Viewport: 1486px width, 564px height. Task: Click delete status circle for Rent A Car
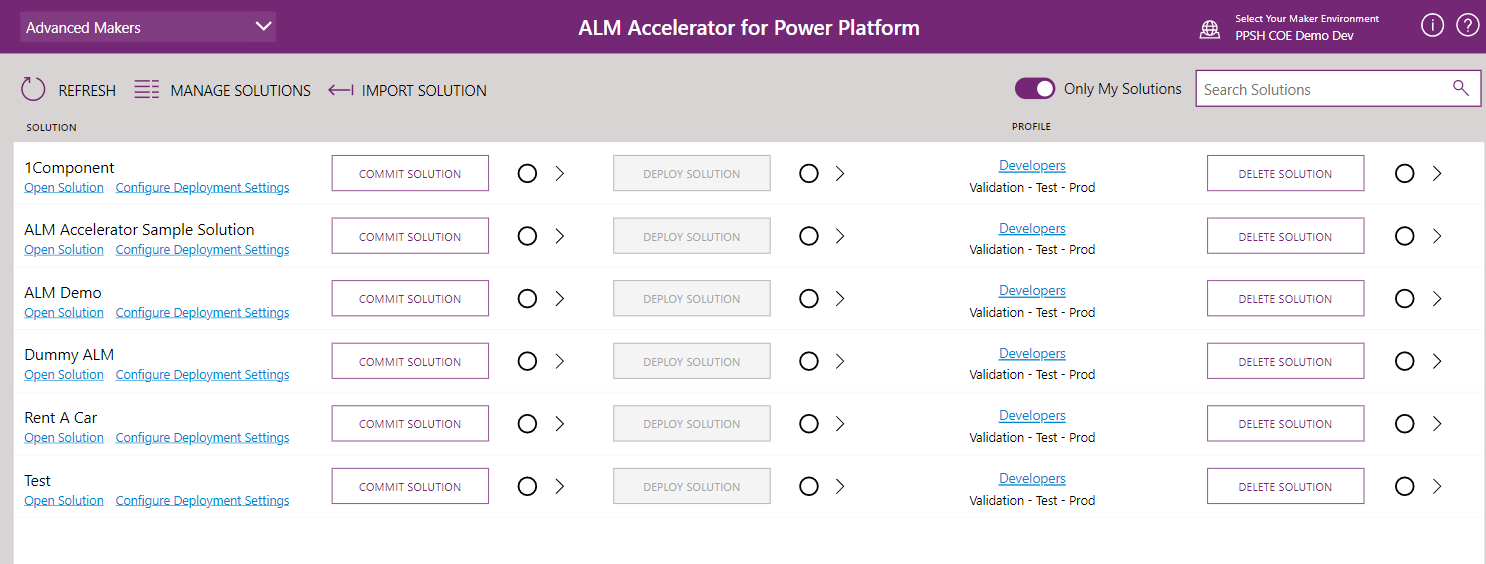pyautogui.click(x=1404, y=424)
